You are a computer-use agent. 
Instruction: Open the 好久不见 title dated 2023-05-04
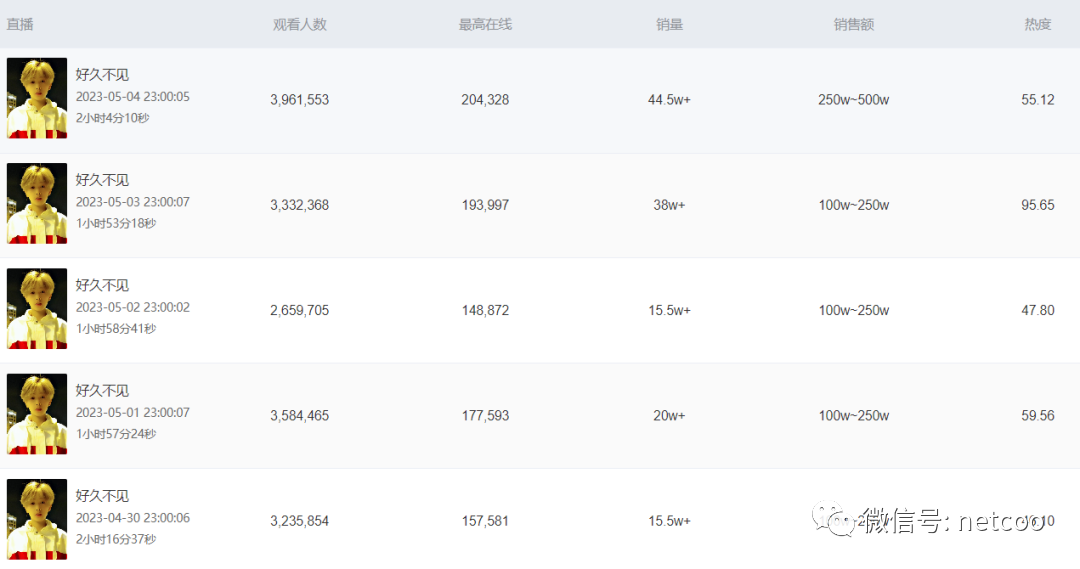[x=102, y=75]
